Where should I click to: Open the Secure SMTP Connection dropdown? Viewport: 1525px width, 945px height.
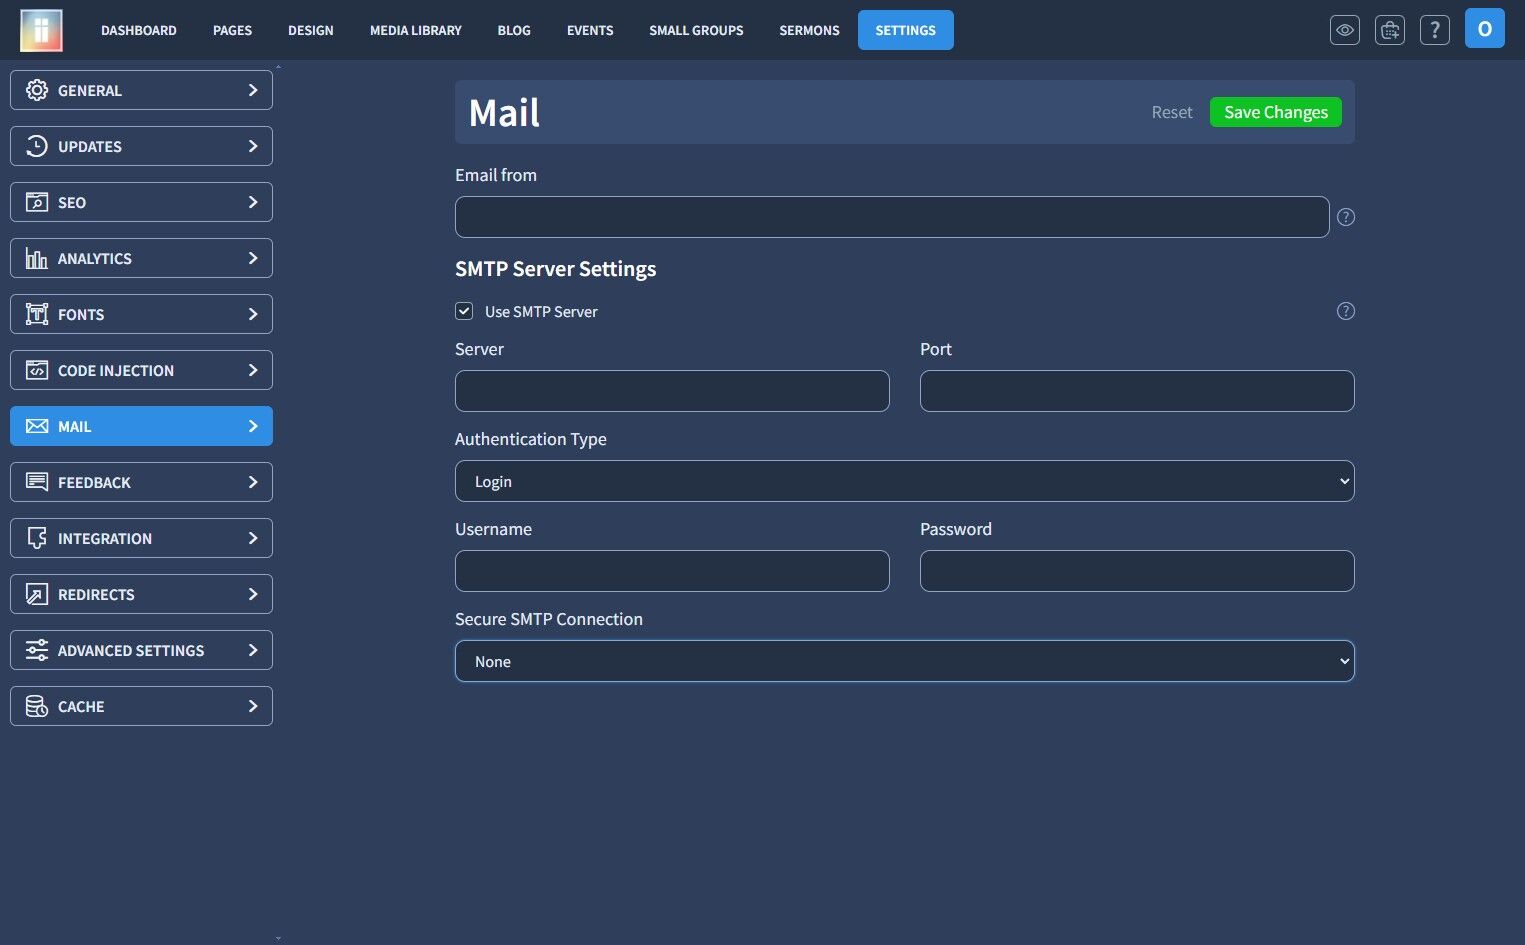[905, 661]
